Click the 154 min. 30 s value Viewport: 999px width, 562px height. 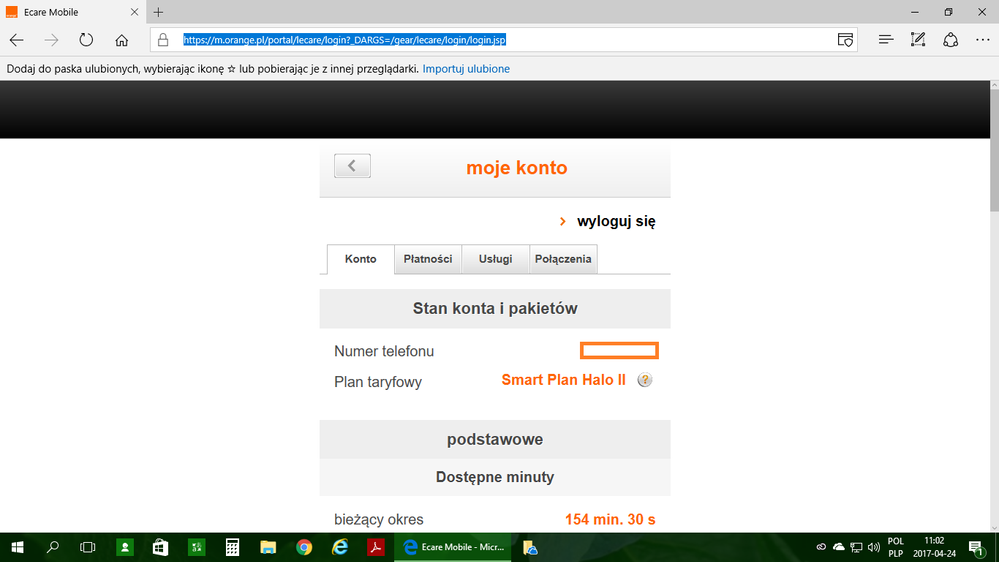pos(610,519)
